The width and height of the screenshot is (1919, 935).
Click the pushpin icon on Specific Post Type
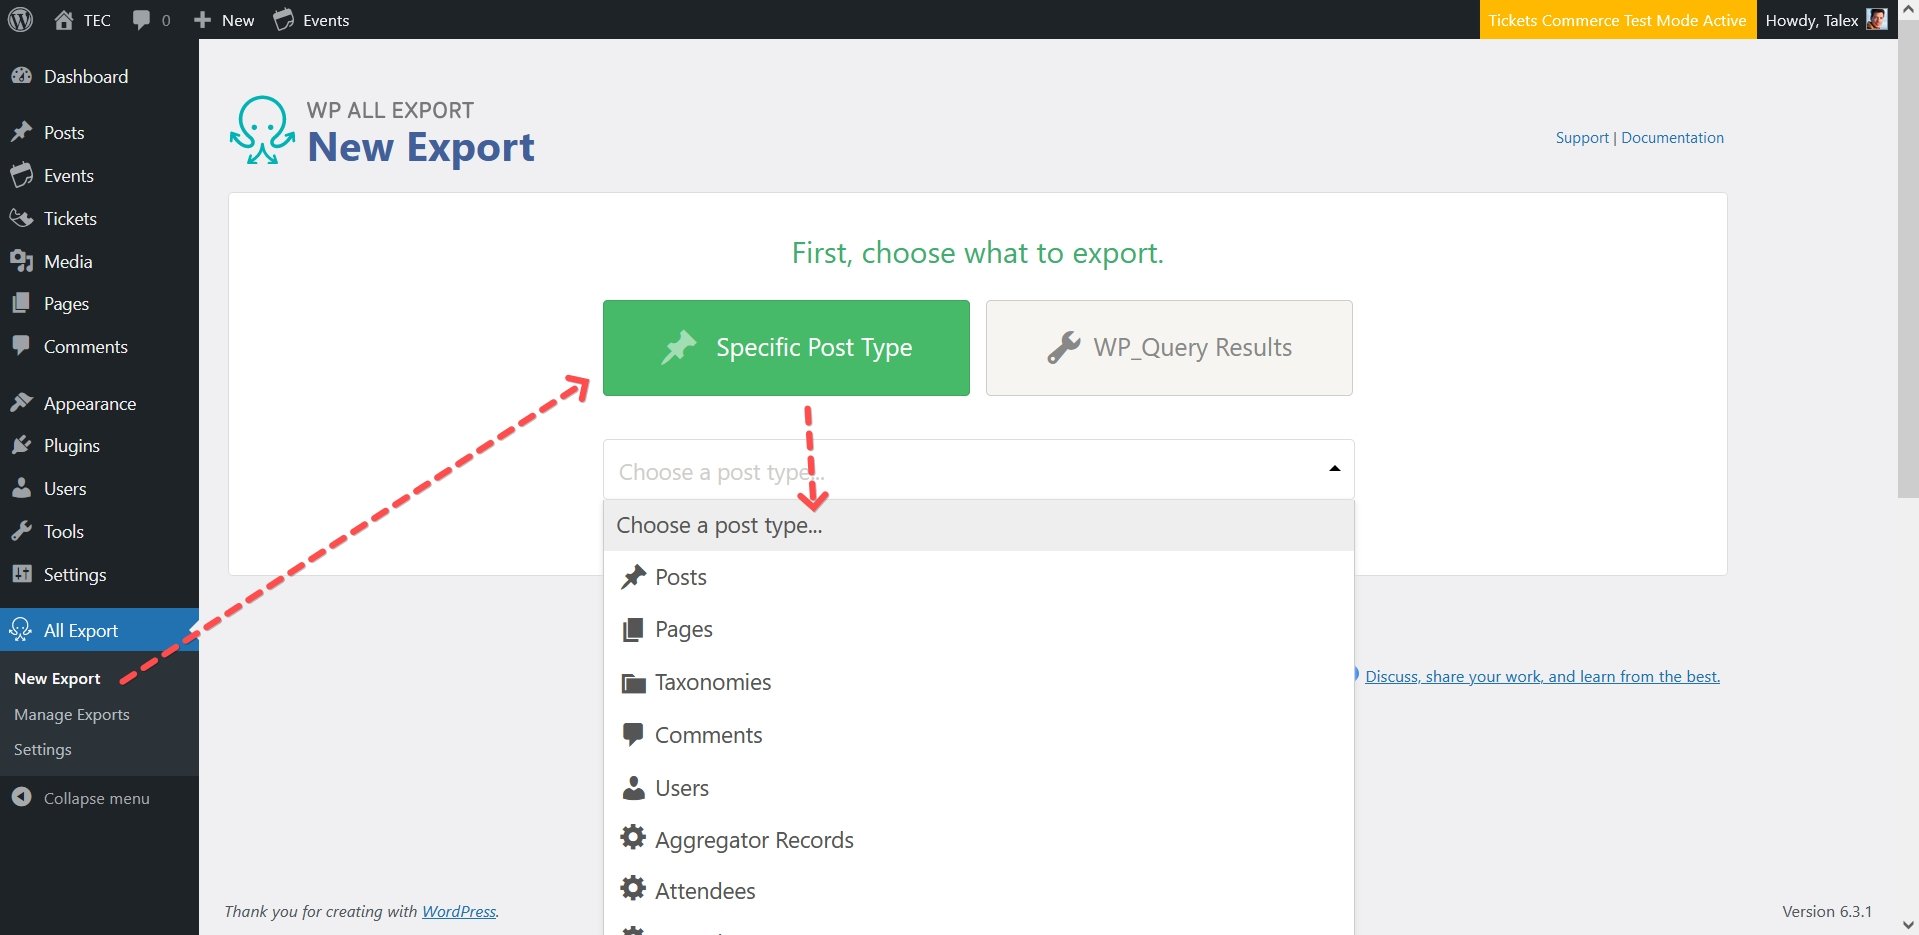tap(679, 346)
